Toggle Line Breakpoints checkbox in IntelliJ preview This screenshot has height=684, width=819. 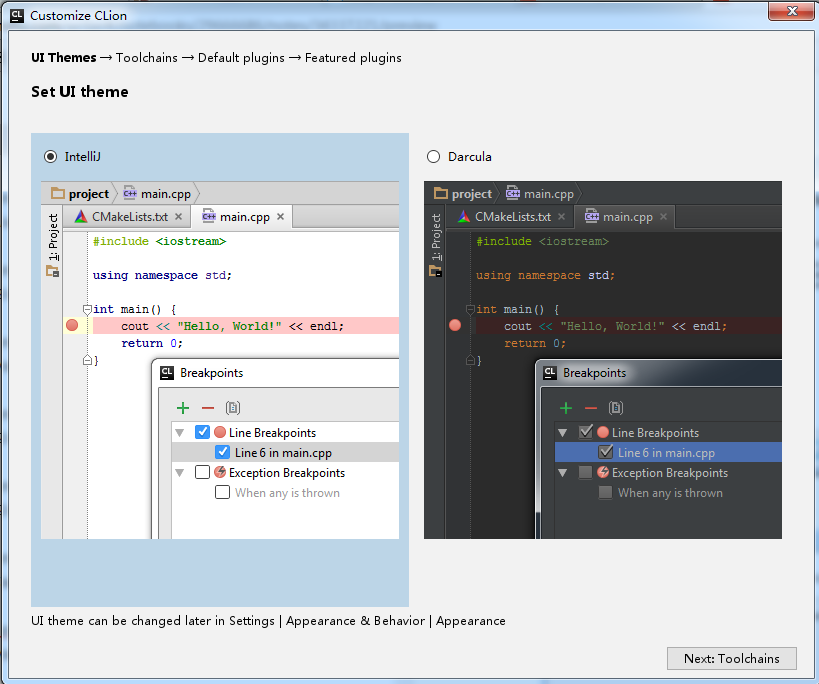202,432
